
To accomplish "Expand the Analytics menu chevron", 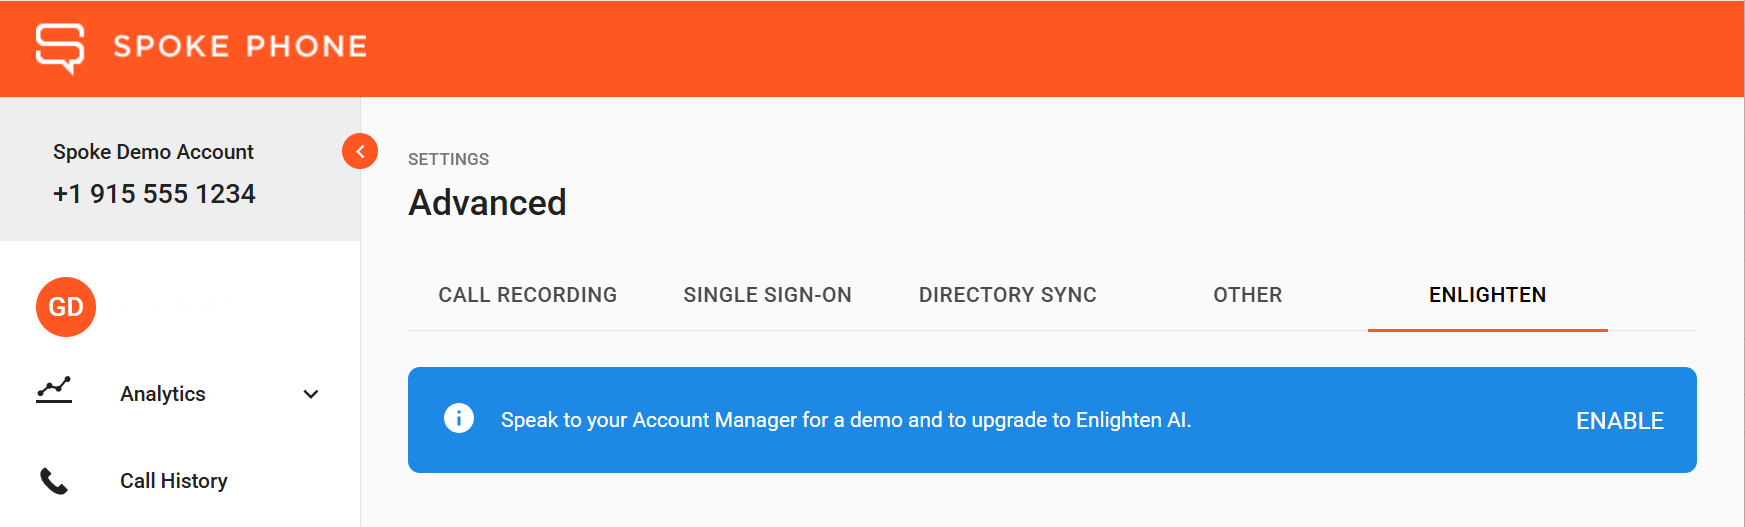I will 311,394.
